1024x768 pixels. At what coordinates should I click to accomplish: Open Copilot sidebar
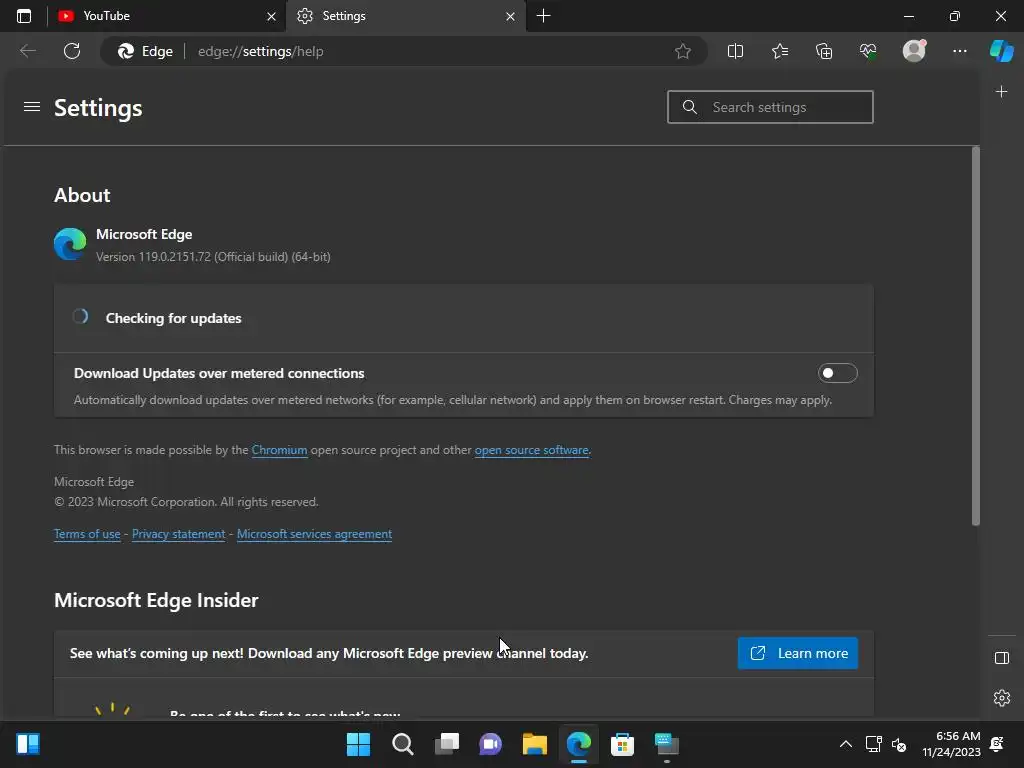point(1002,51)
